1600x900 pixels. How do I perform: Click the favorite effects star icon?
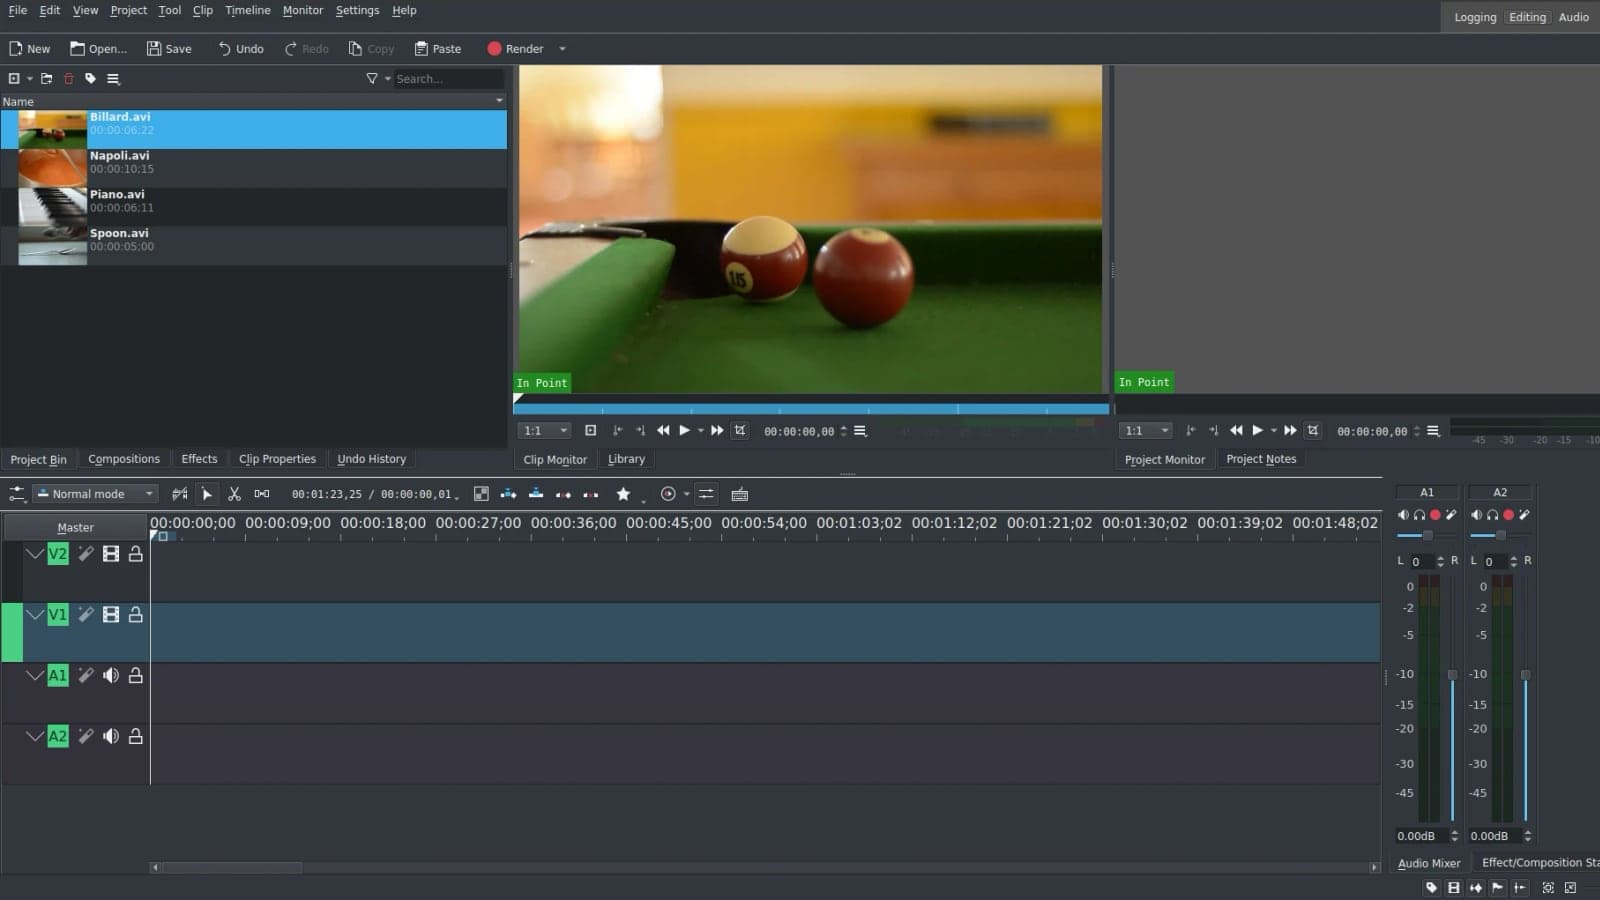pos(623,494)
